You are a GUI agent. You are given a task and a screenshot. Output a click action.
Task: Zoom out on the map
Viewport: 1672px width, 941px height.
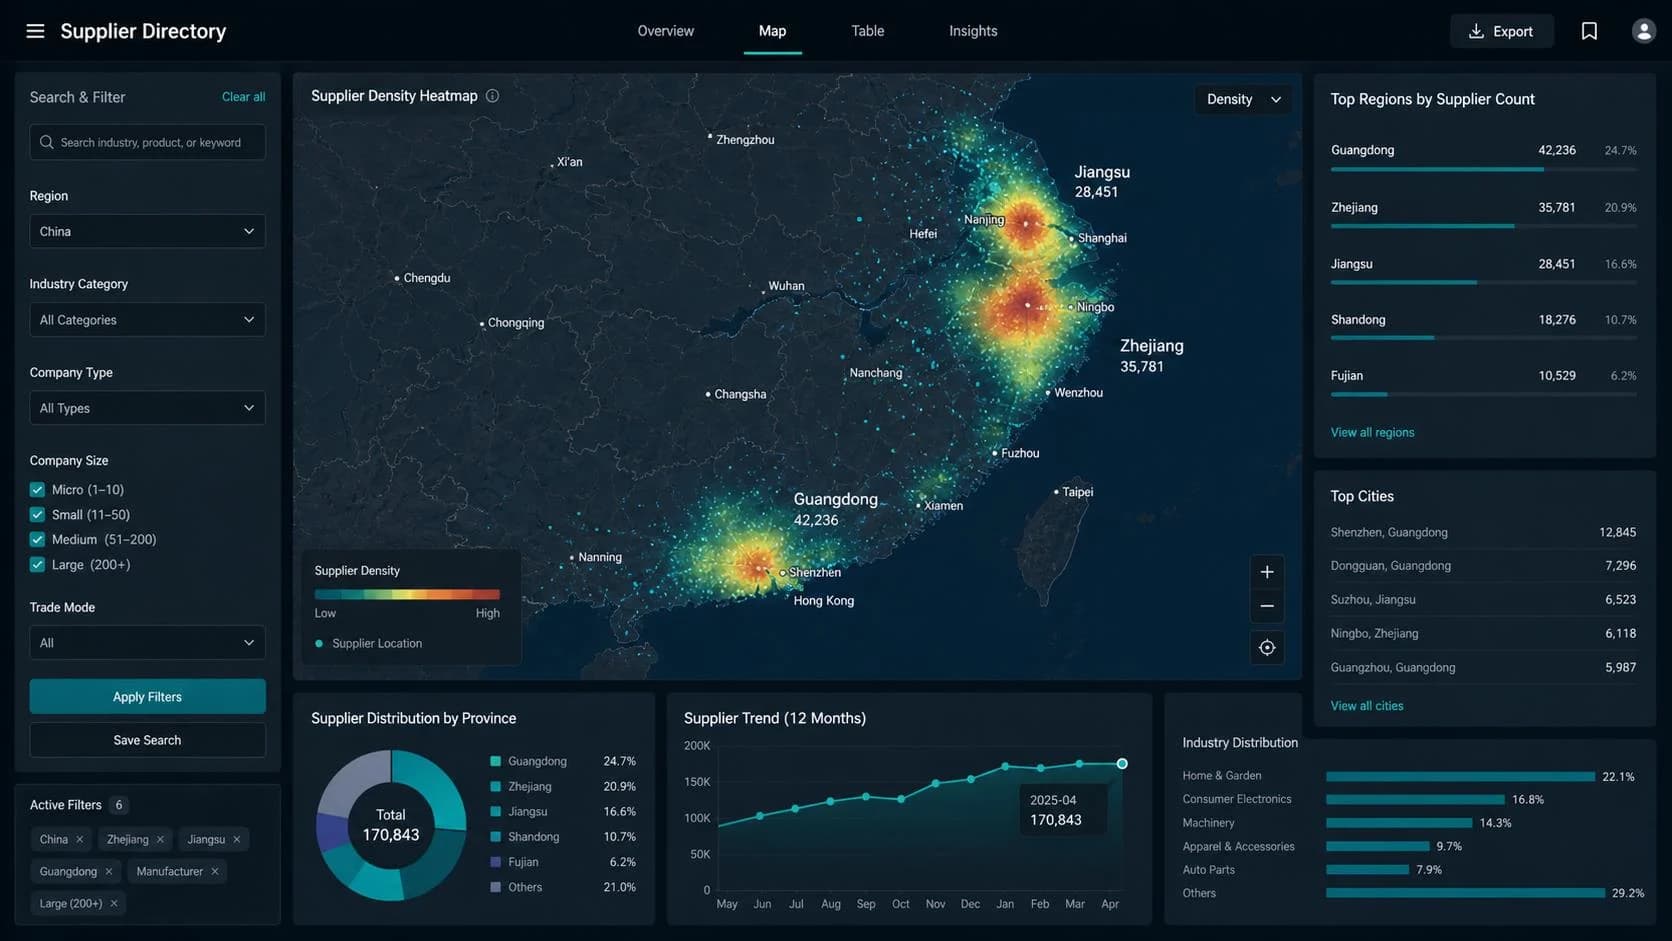click(x=1267, y=606)
